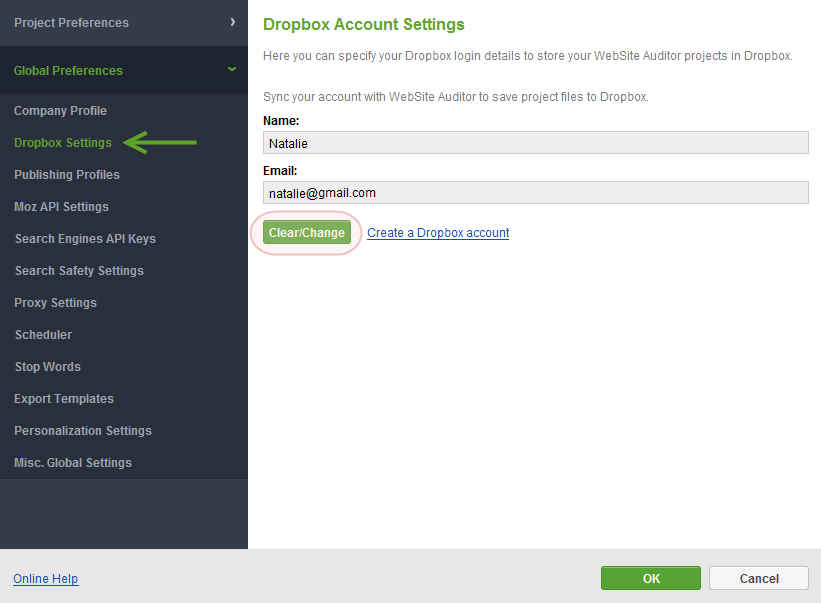Screen dimensions: 821x603
Task: Click the Name field containing Natalie
Action: point(536,142)
